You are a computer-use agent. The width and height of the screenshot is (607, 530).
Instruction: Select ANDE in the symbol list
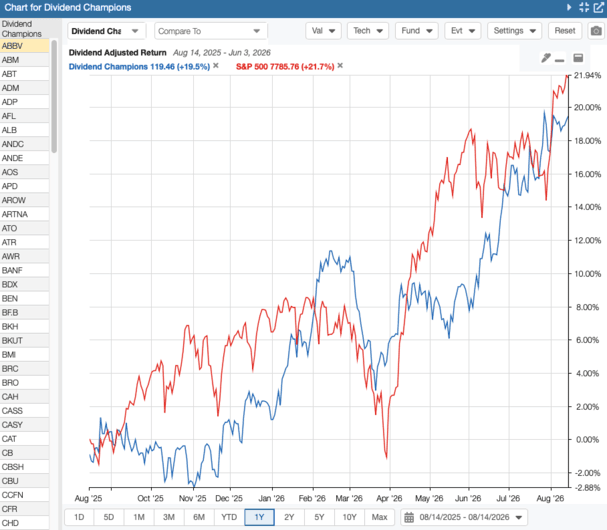24,158
